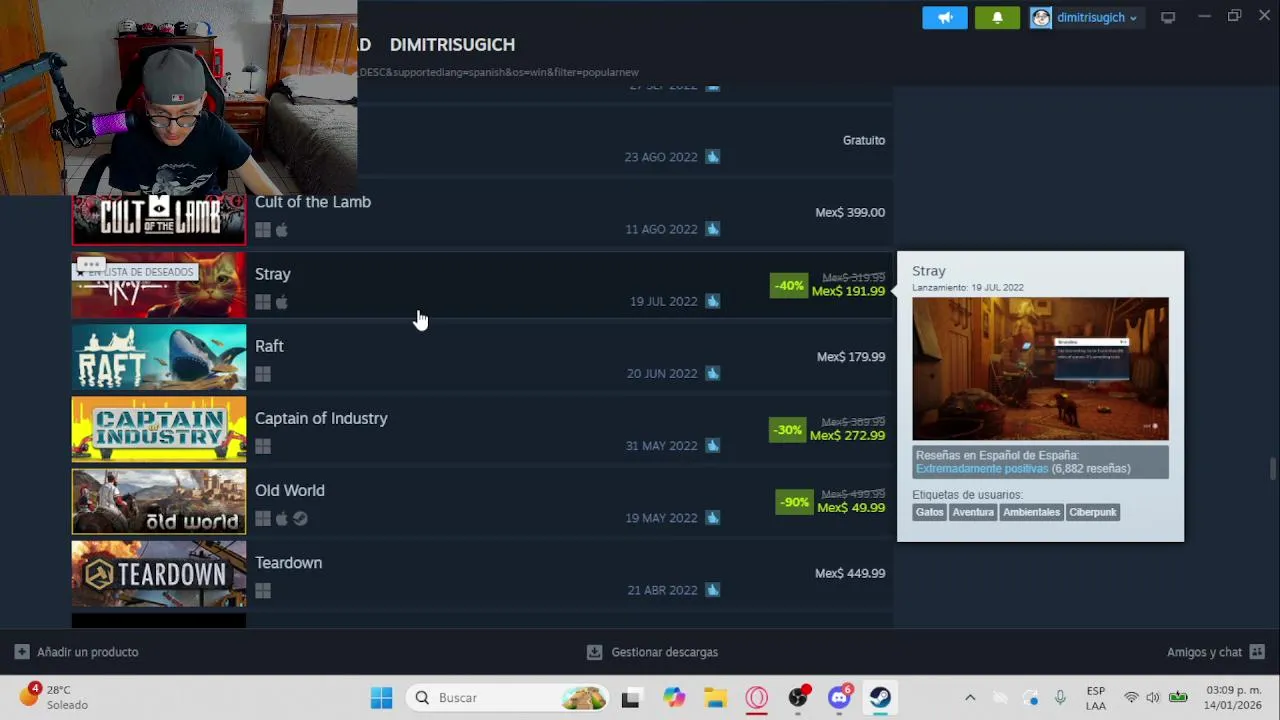Select the Captain of Industry title
Viewport: 1280px width, 720px height.
coord(321,418)
